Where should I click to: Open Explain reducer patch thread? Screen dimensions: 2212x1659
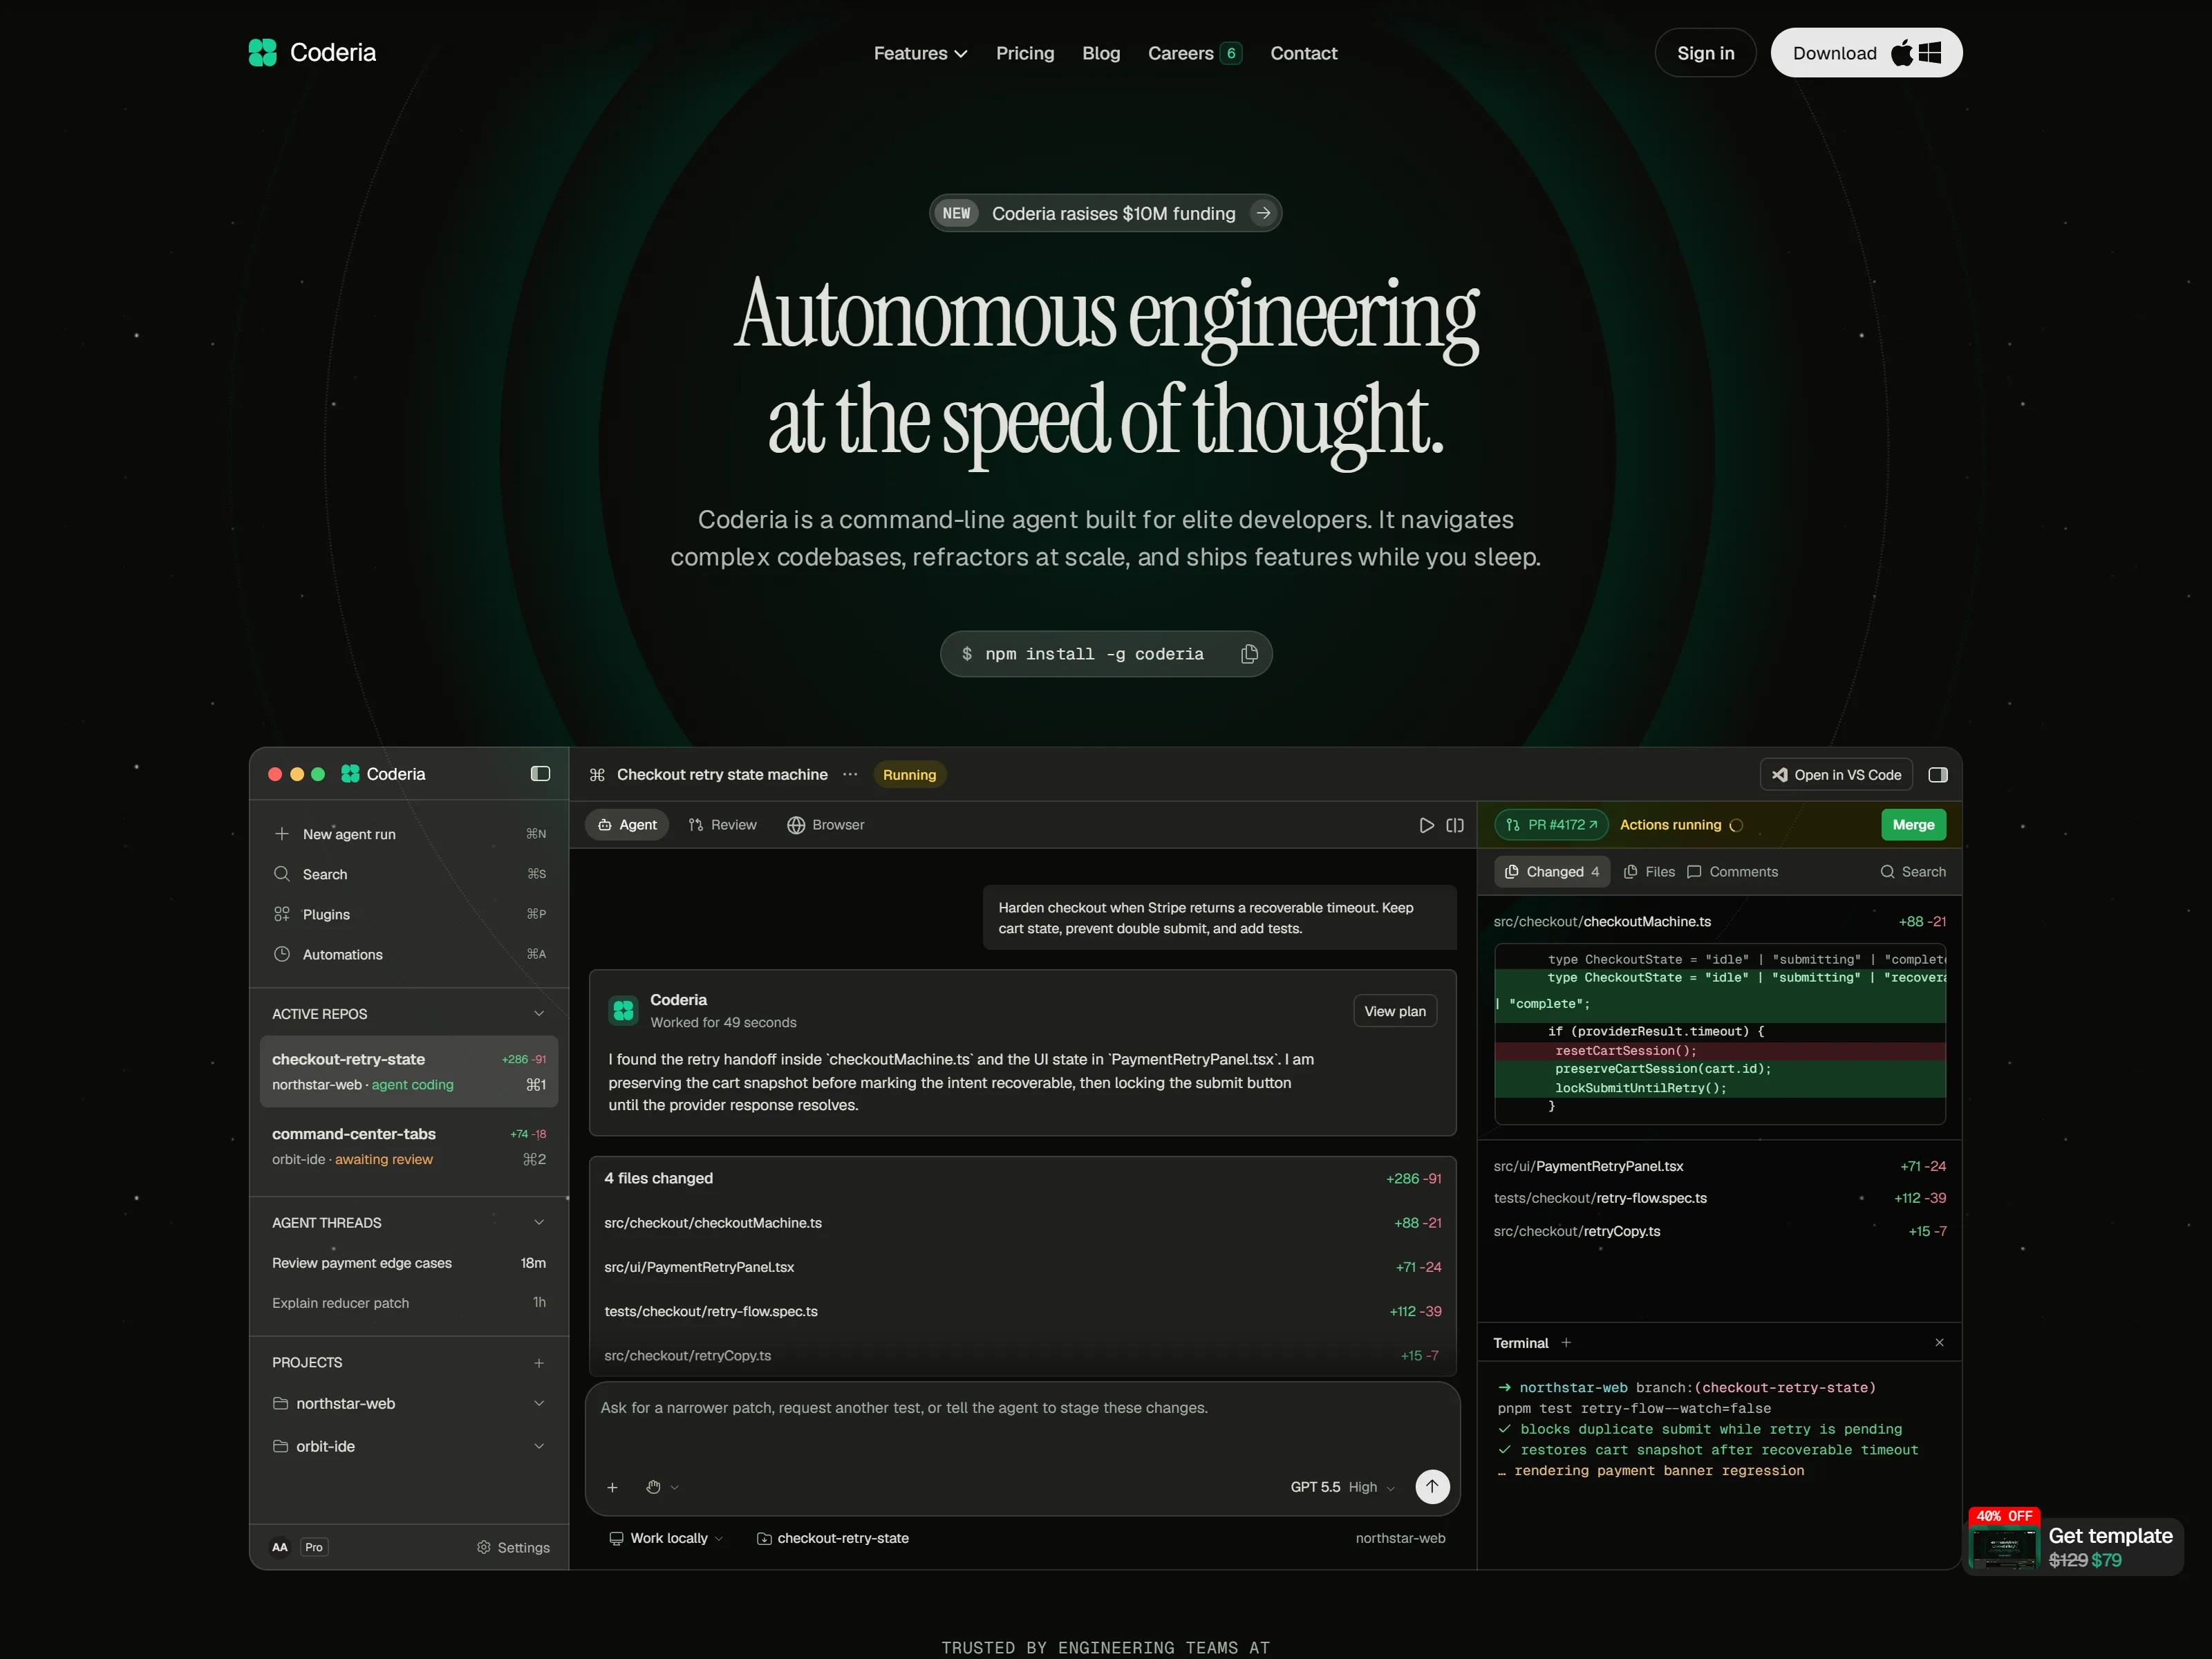pos(409,1303)
